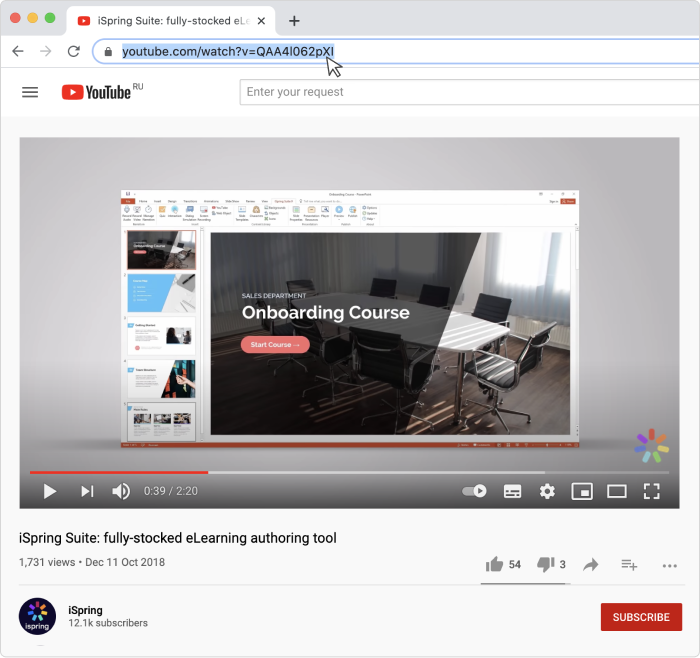Switch to miniplayer mode
This screenshot has width=700, height=658.
(582, 491)
